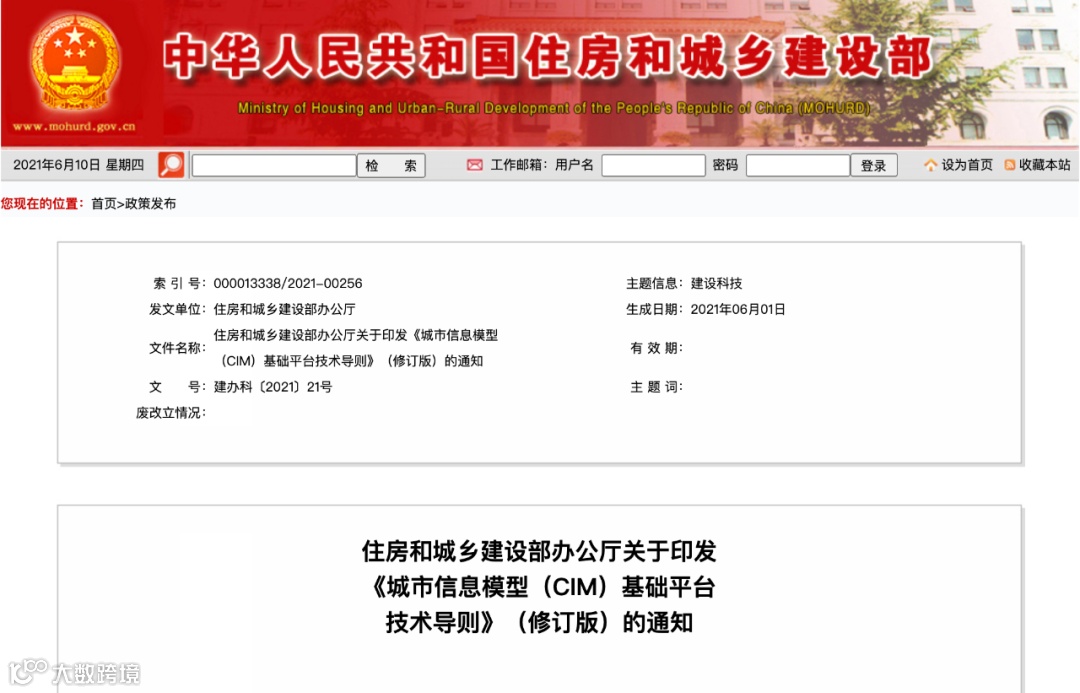The height and width of the screenshot is (693, 1080).
Task: Click the banner title 中华人民共和国住房和城乡建设部
Action: pyautogui.click(x=548, y=56)
